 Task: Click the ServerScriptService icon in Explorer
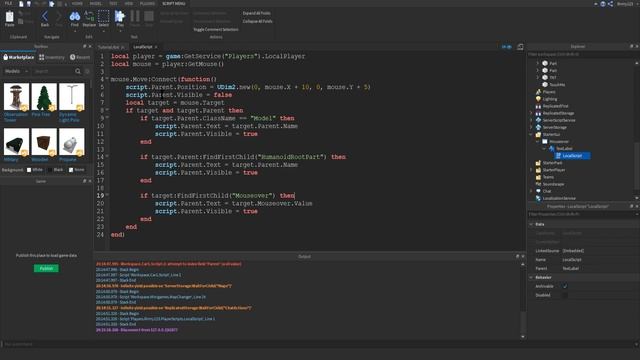[538, 120]
